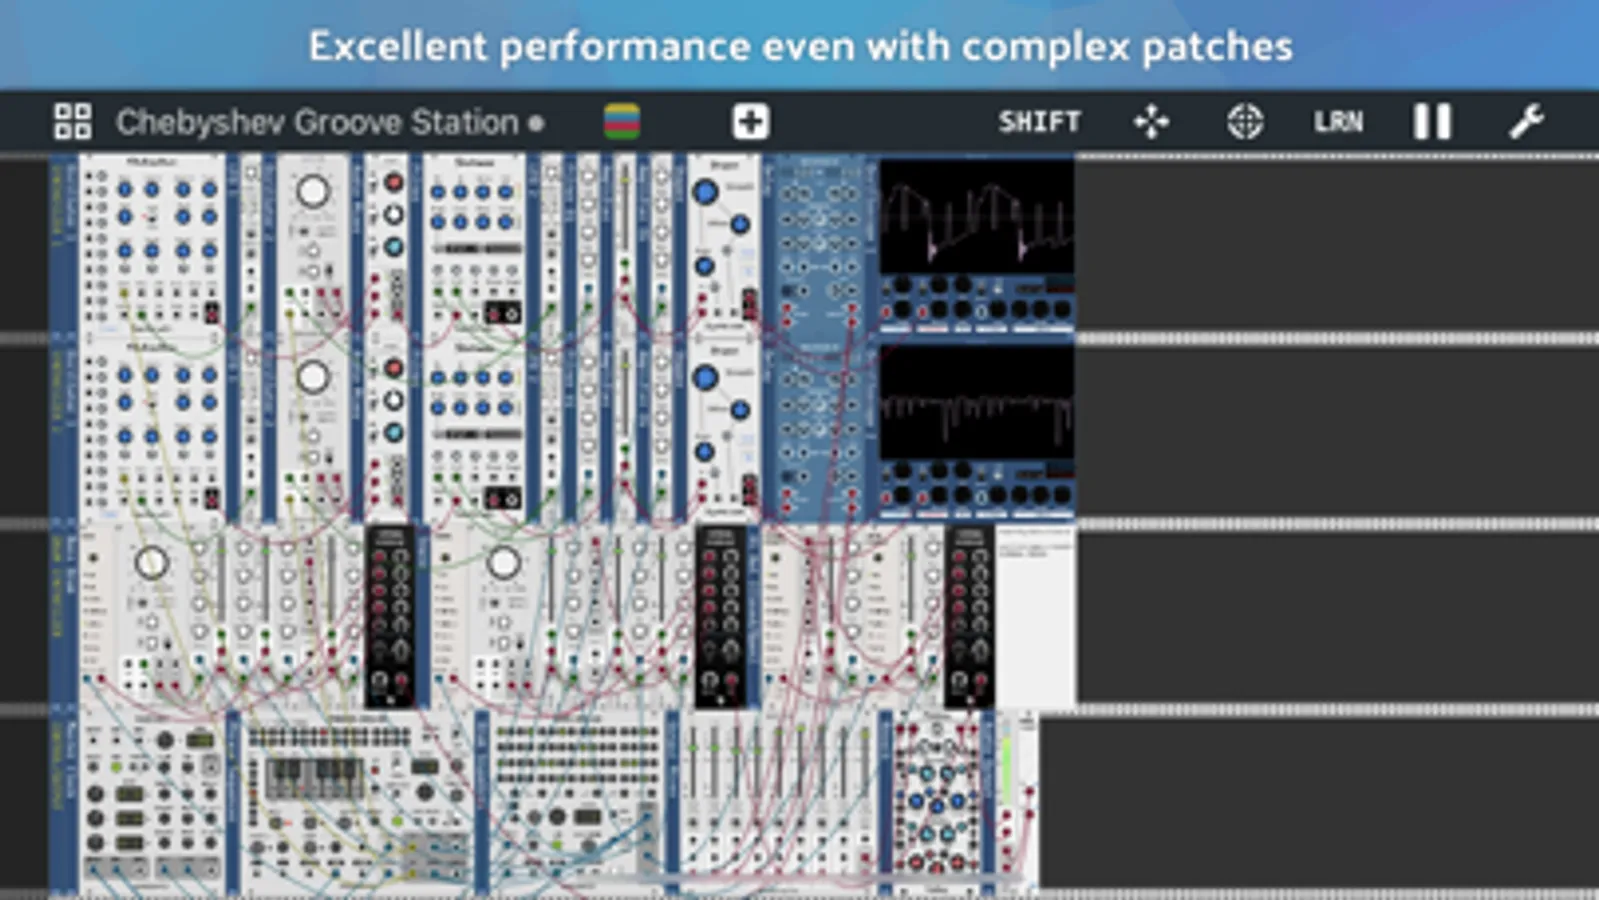The image size is (1599, 900).
Task: Activate the four-arrow move modules icon
Action: (x=1151, y=122)
